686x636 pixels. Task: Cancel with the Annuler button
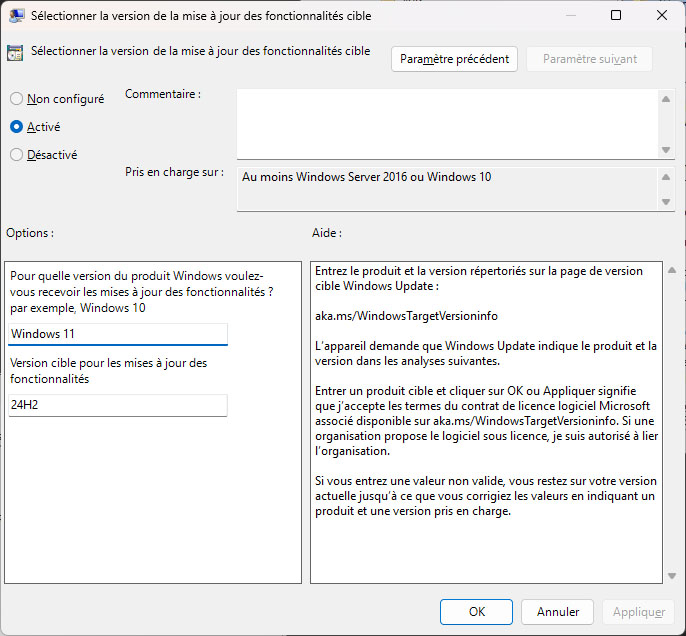point(557,612)
